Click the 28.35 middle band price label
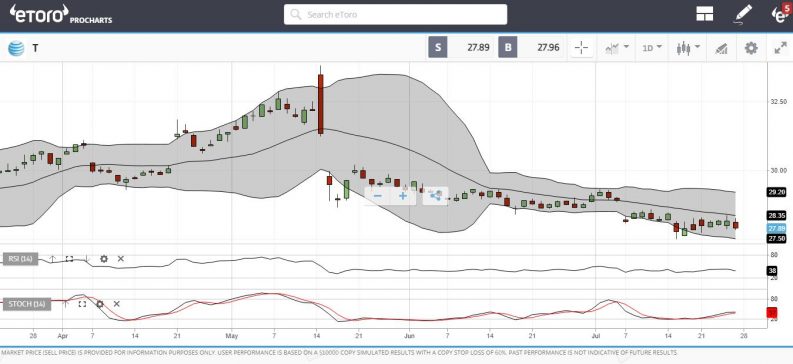Image resolution: width=793 pixels, height=364 pixels. click(x=776, y=215)
